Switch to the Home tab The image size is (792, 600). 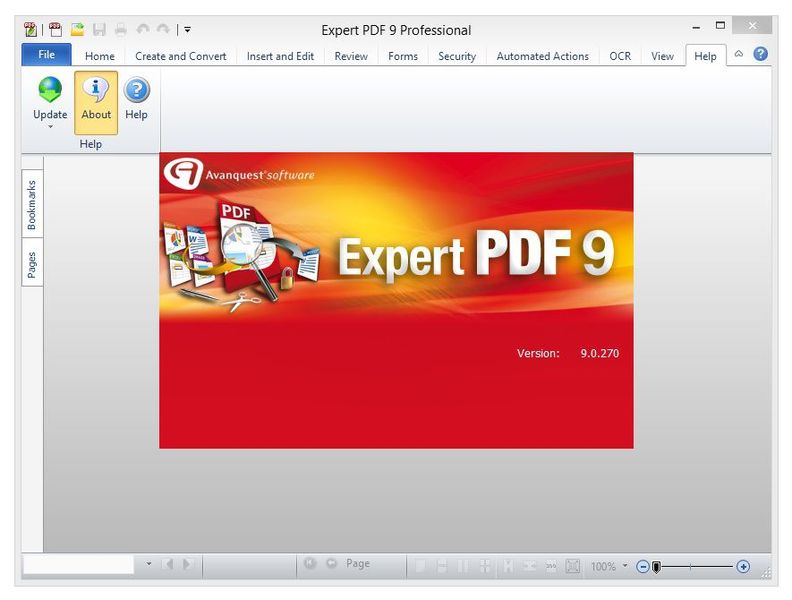coord(100,56)
